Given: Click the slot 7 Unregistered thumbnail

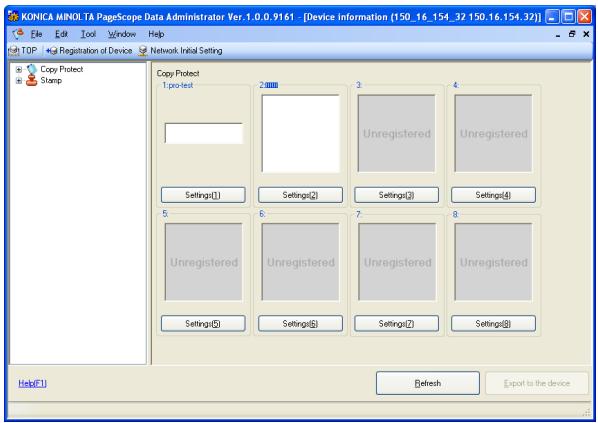Looking at the screenshot, I should click(397, 262).
